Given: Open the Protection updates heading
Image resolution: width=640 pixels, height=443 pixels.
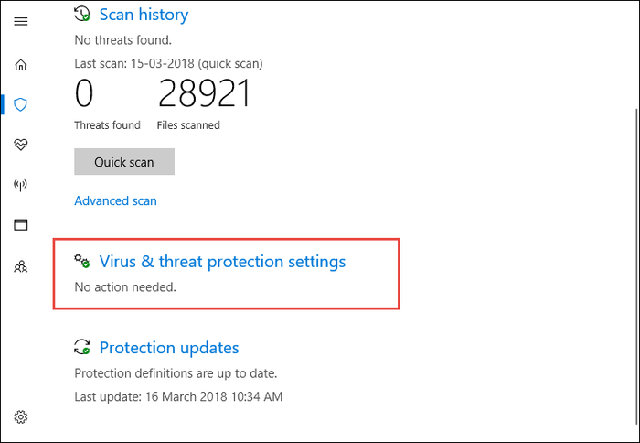Looking at the screenshot, I should pyautogui.click(x=169, y=348).
